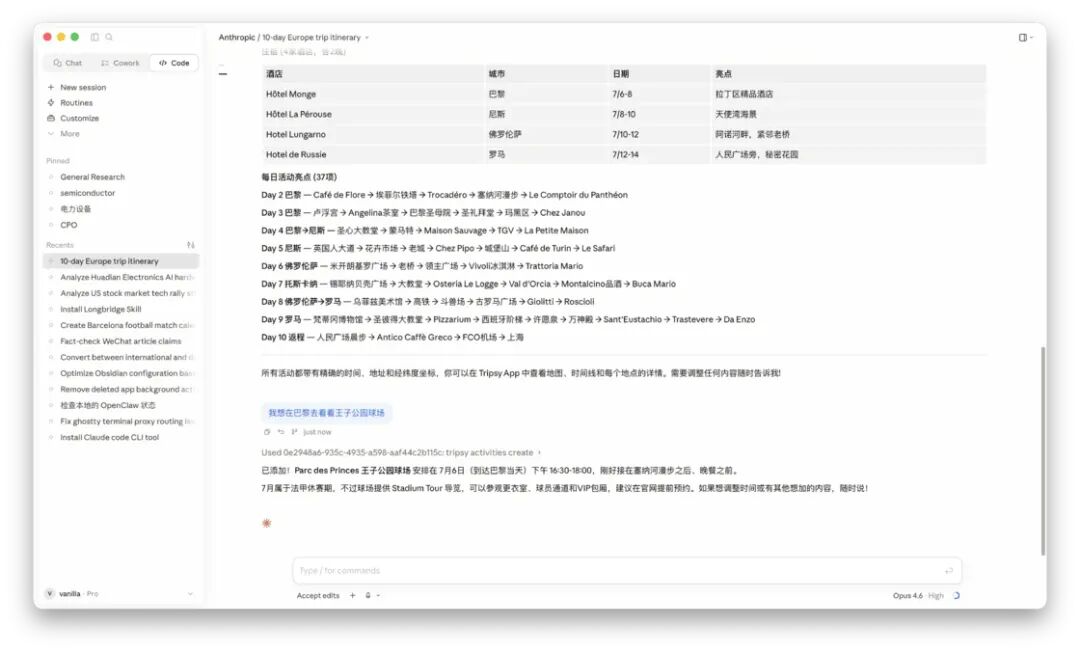Open pinned session CPO

pos(69,225)
